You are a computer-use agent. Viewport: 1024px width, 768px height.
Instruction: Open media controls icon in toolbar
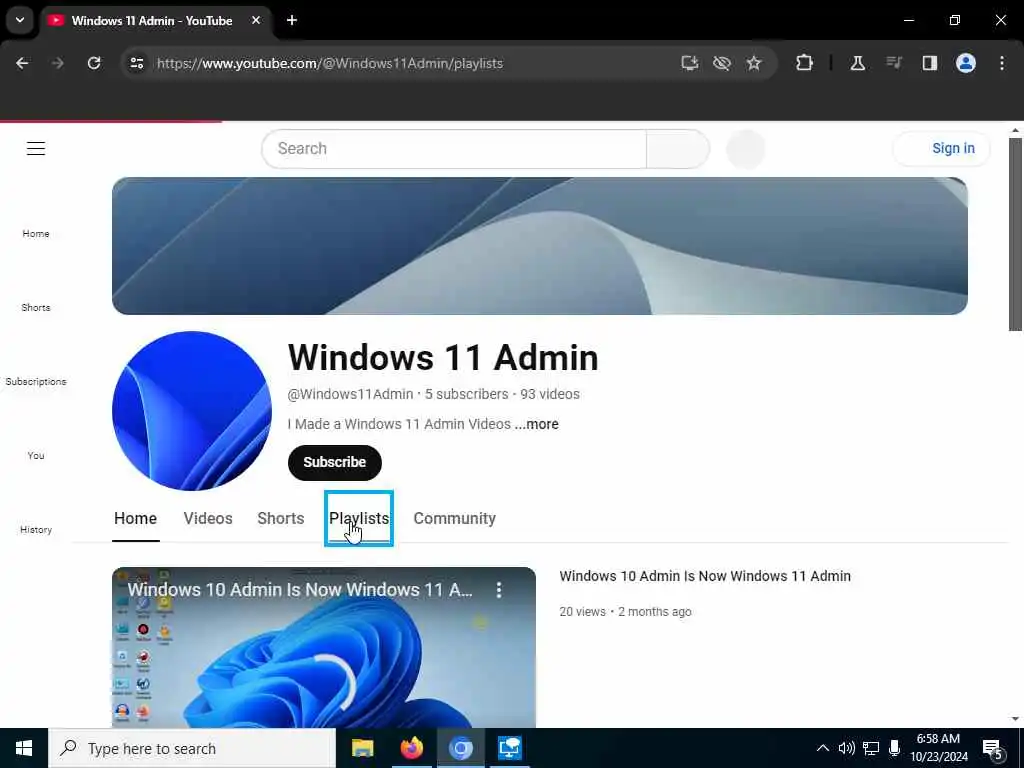click(x=893, y=63)
